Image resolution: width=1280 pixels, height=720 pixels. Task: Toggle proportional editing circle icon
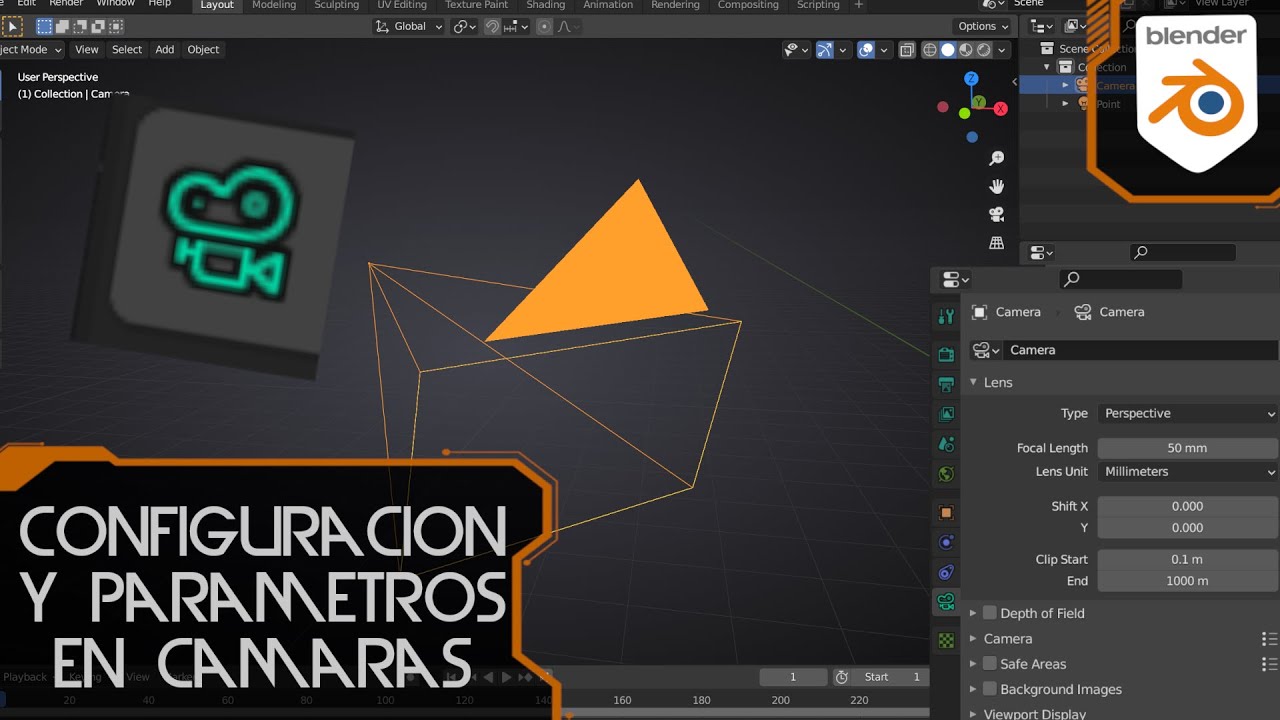[545, 27]
